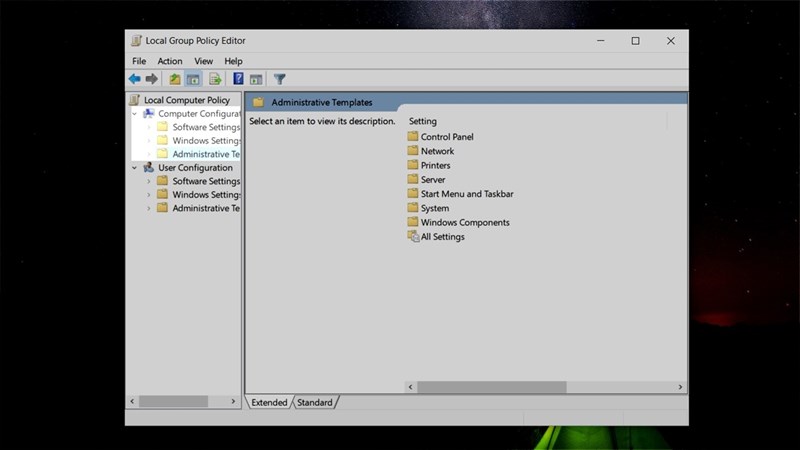Select Software Settings under Computer Configuration
This screenshot has height=450, width=800.
(x=206, y=127)
